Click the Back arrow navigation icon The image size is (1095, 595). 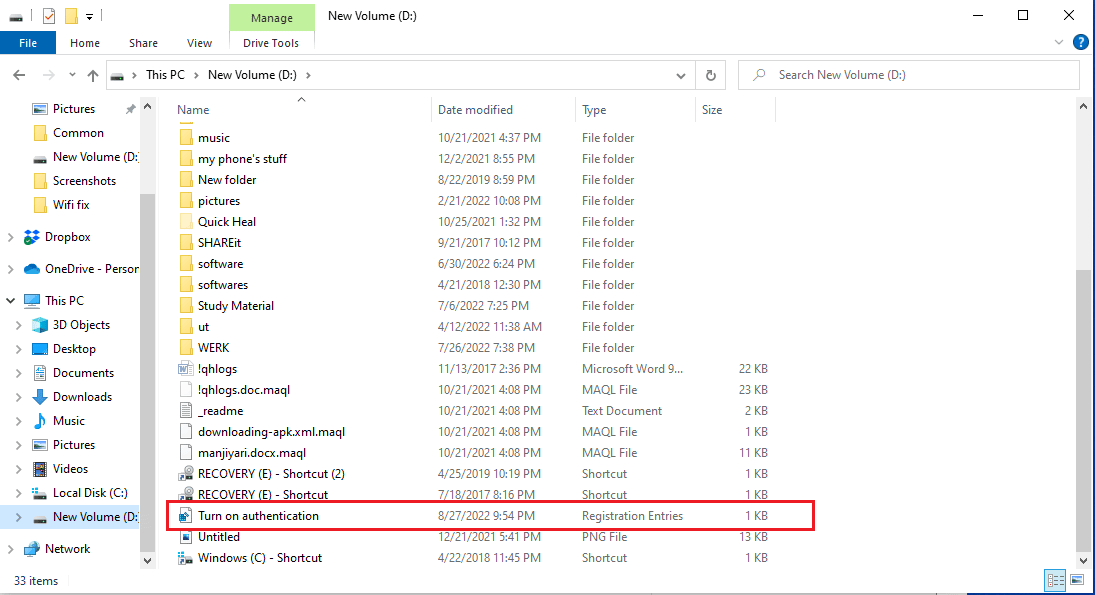[x=19, y=75]
